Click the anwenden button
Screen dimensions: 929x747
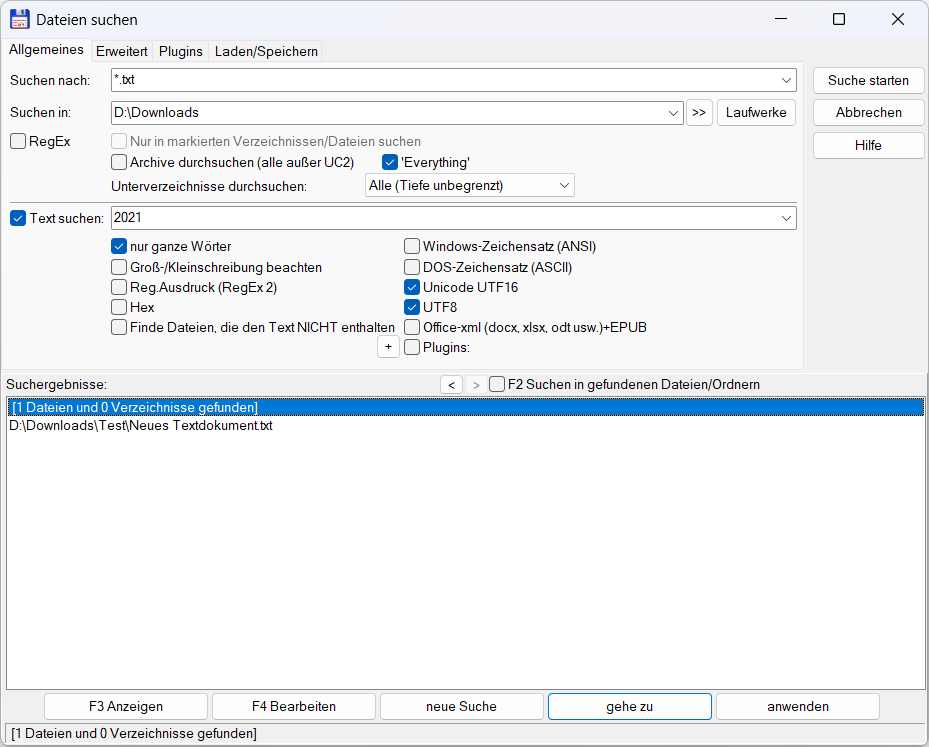798,707
